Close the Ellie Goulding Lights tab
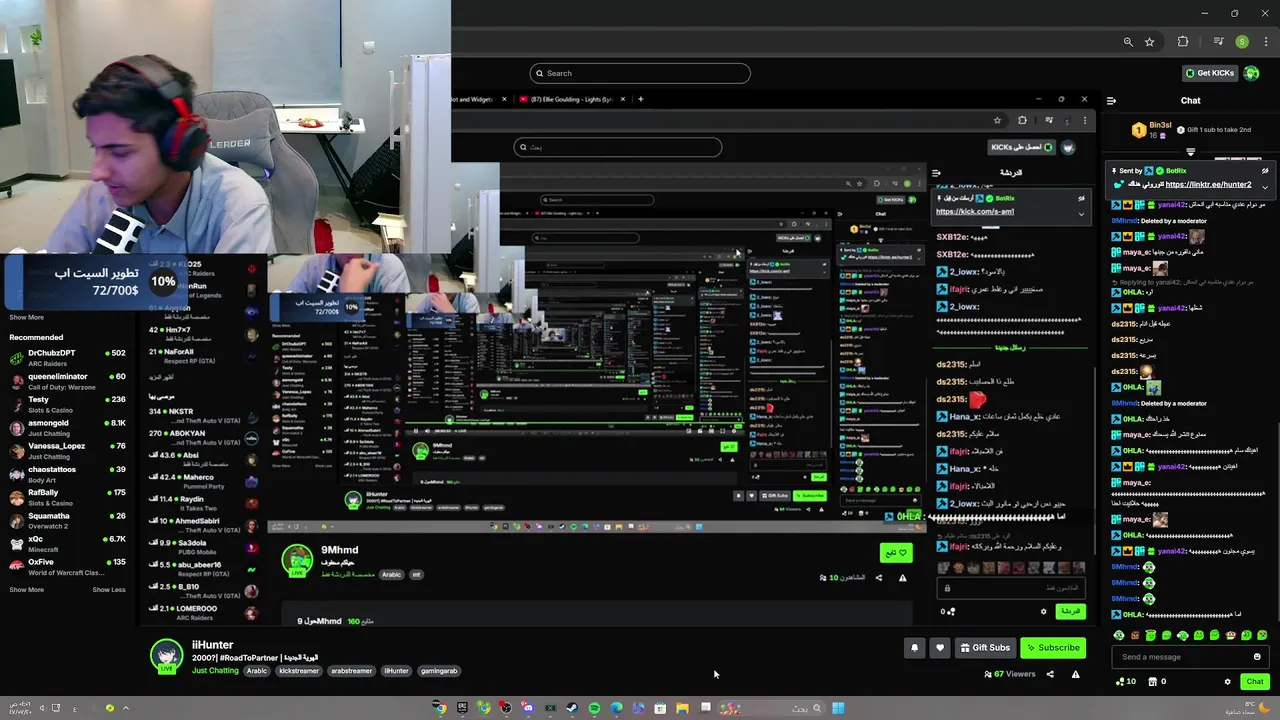1280x720 pixels. 623,99
